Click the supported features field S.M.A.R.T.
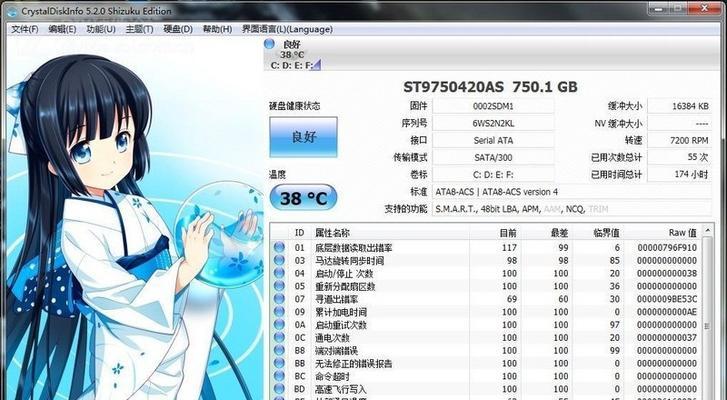The width and height of the screenshot is (727, 400). tap(572, 209)
